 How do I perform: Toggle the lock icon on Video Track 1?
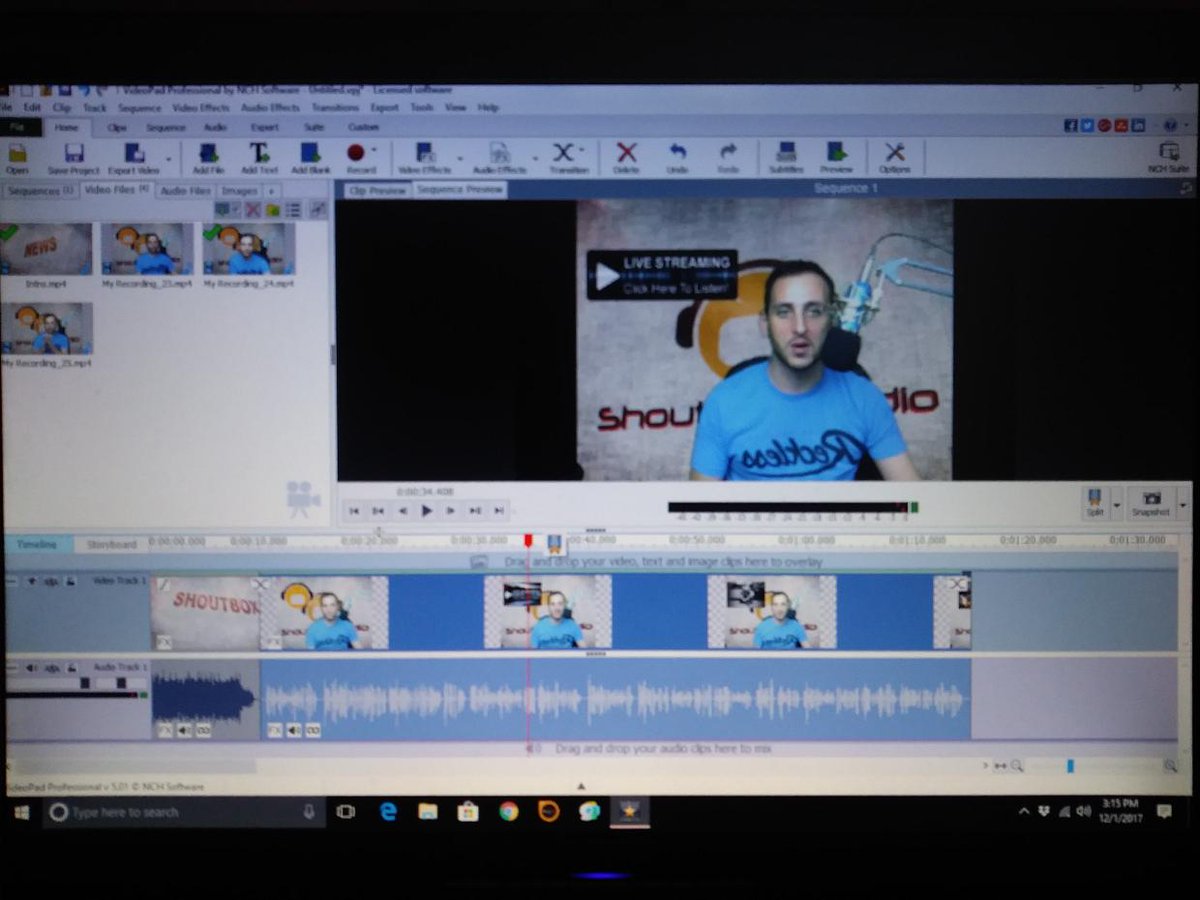click(x=70, y=580)
